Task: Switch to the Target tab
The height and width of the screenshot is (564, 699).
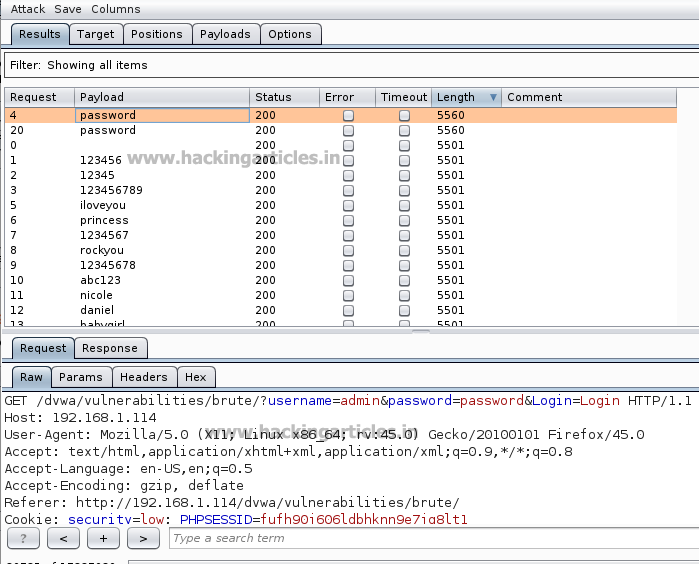Action: [x=95, y=34]
